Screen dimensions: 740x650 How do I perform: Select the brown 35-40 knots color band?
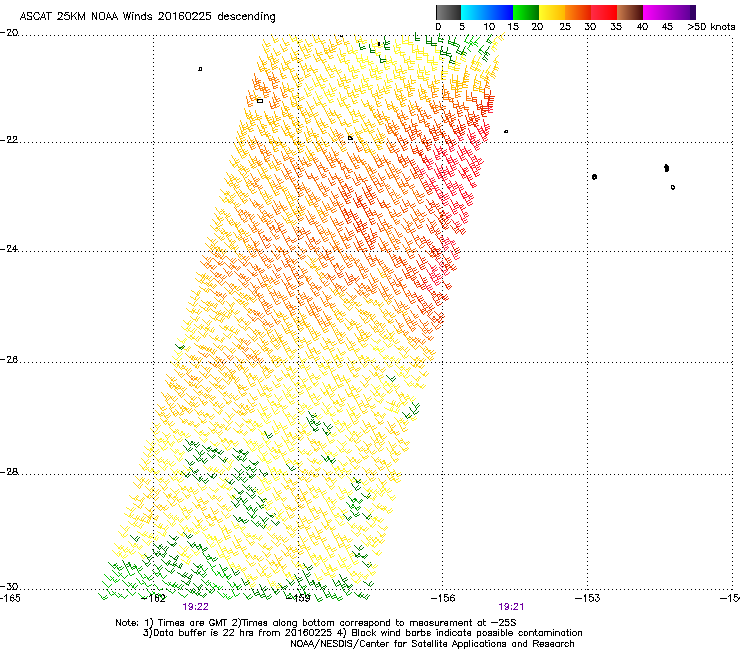[630, 12]
